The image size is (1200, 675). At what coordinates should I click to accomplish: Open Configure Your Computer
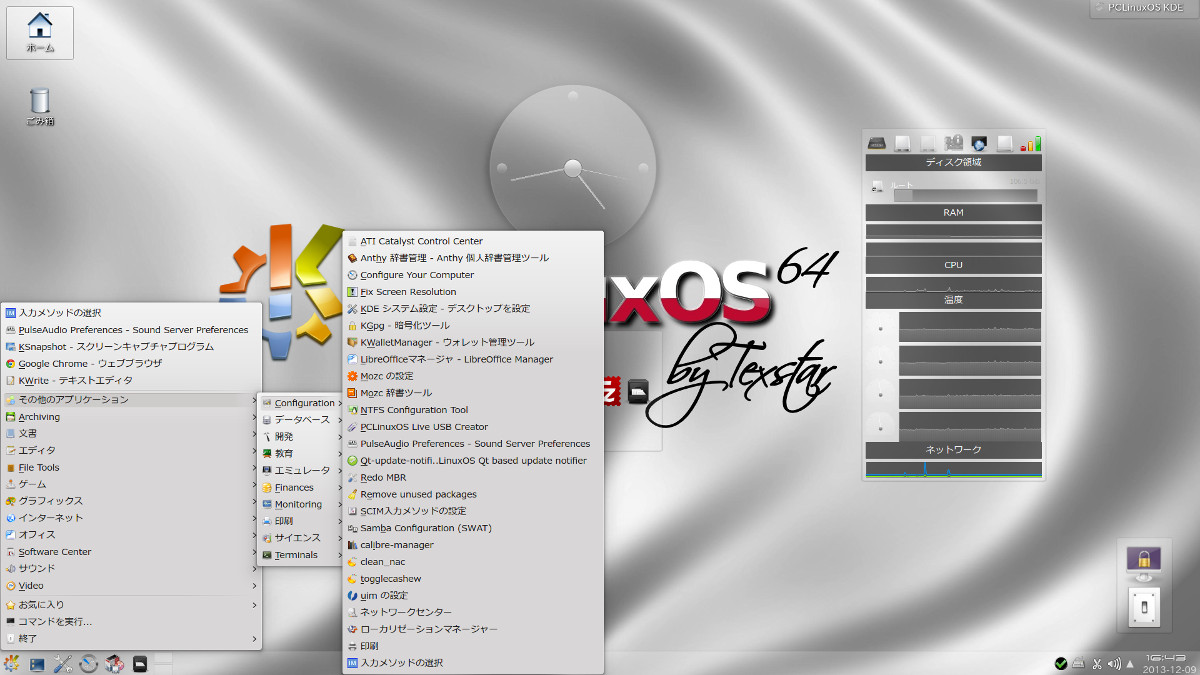click(473, 275)
